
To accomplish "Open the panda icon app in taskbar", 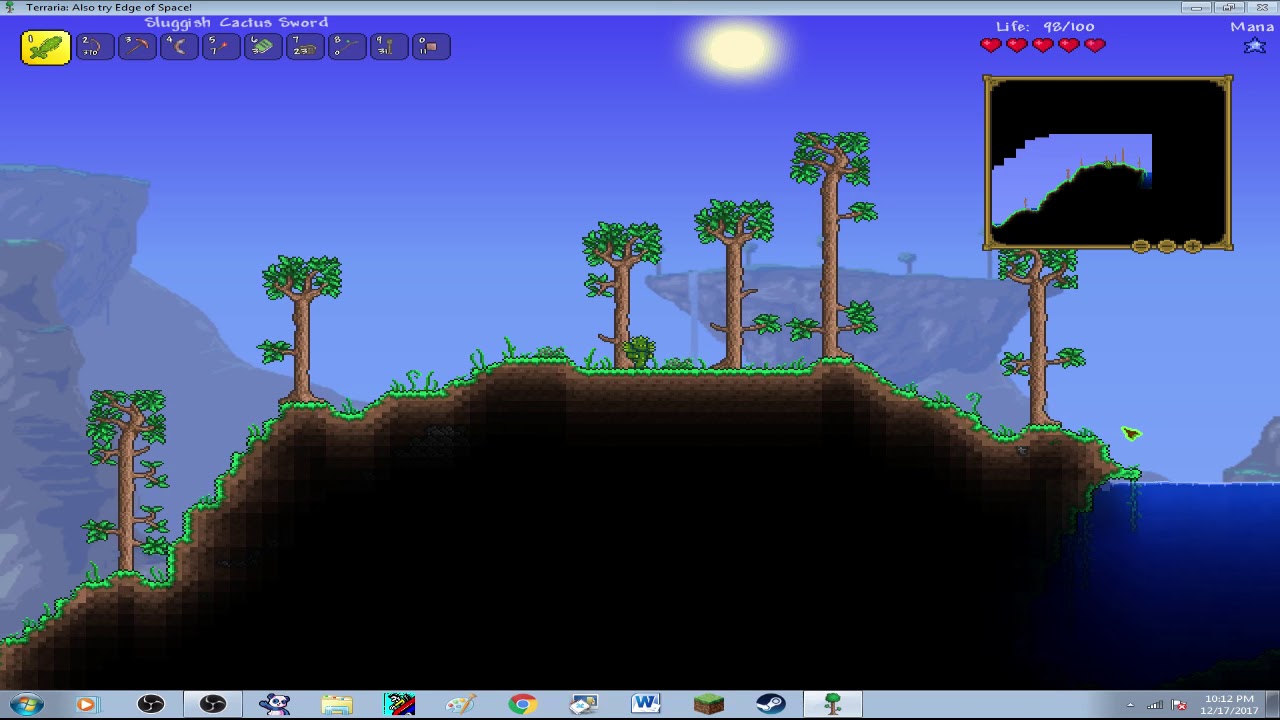I will point(274,704).
